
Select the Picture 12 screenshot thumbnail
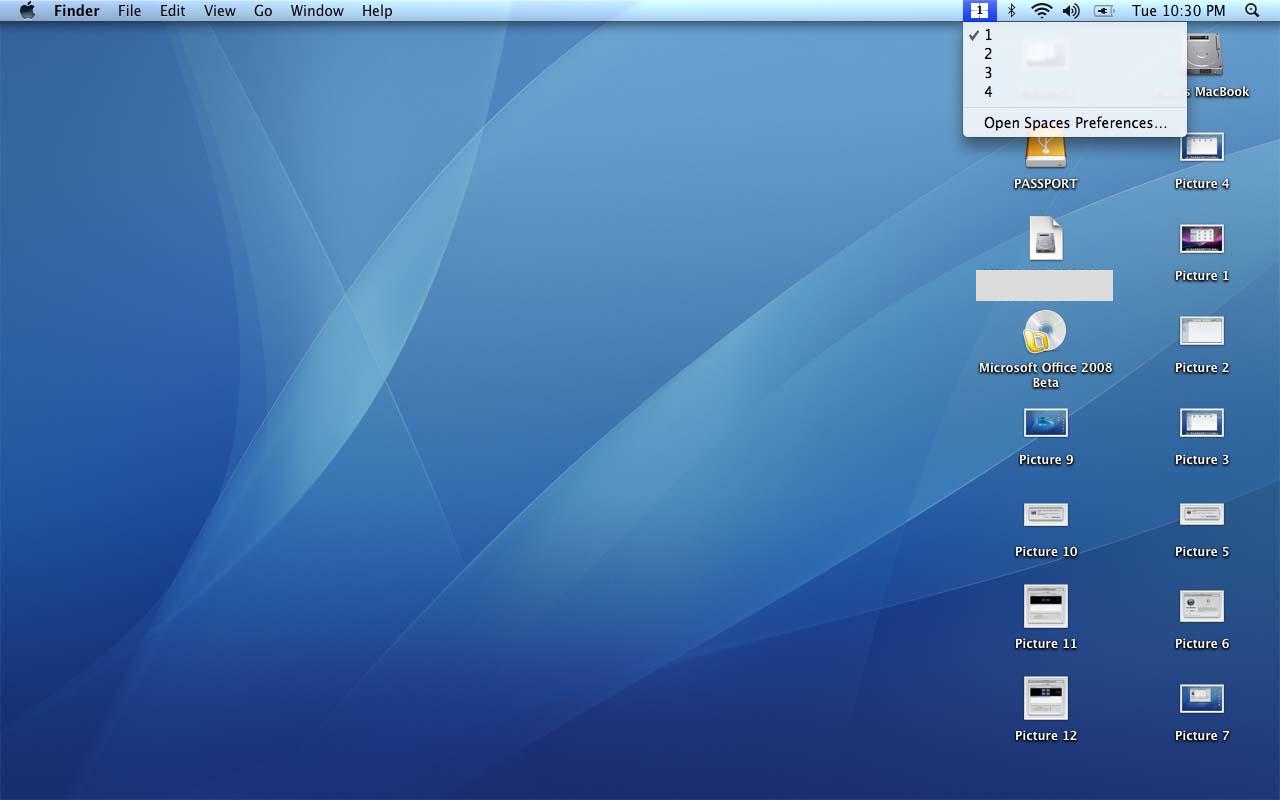pyautogui.click(x=1045, y=698)
